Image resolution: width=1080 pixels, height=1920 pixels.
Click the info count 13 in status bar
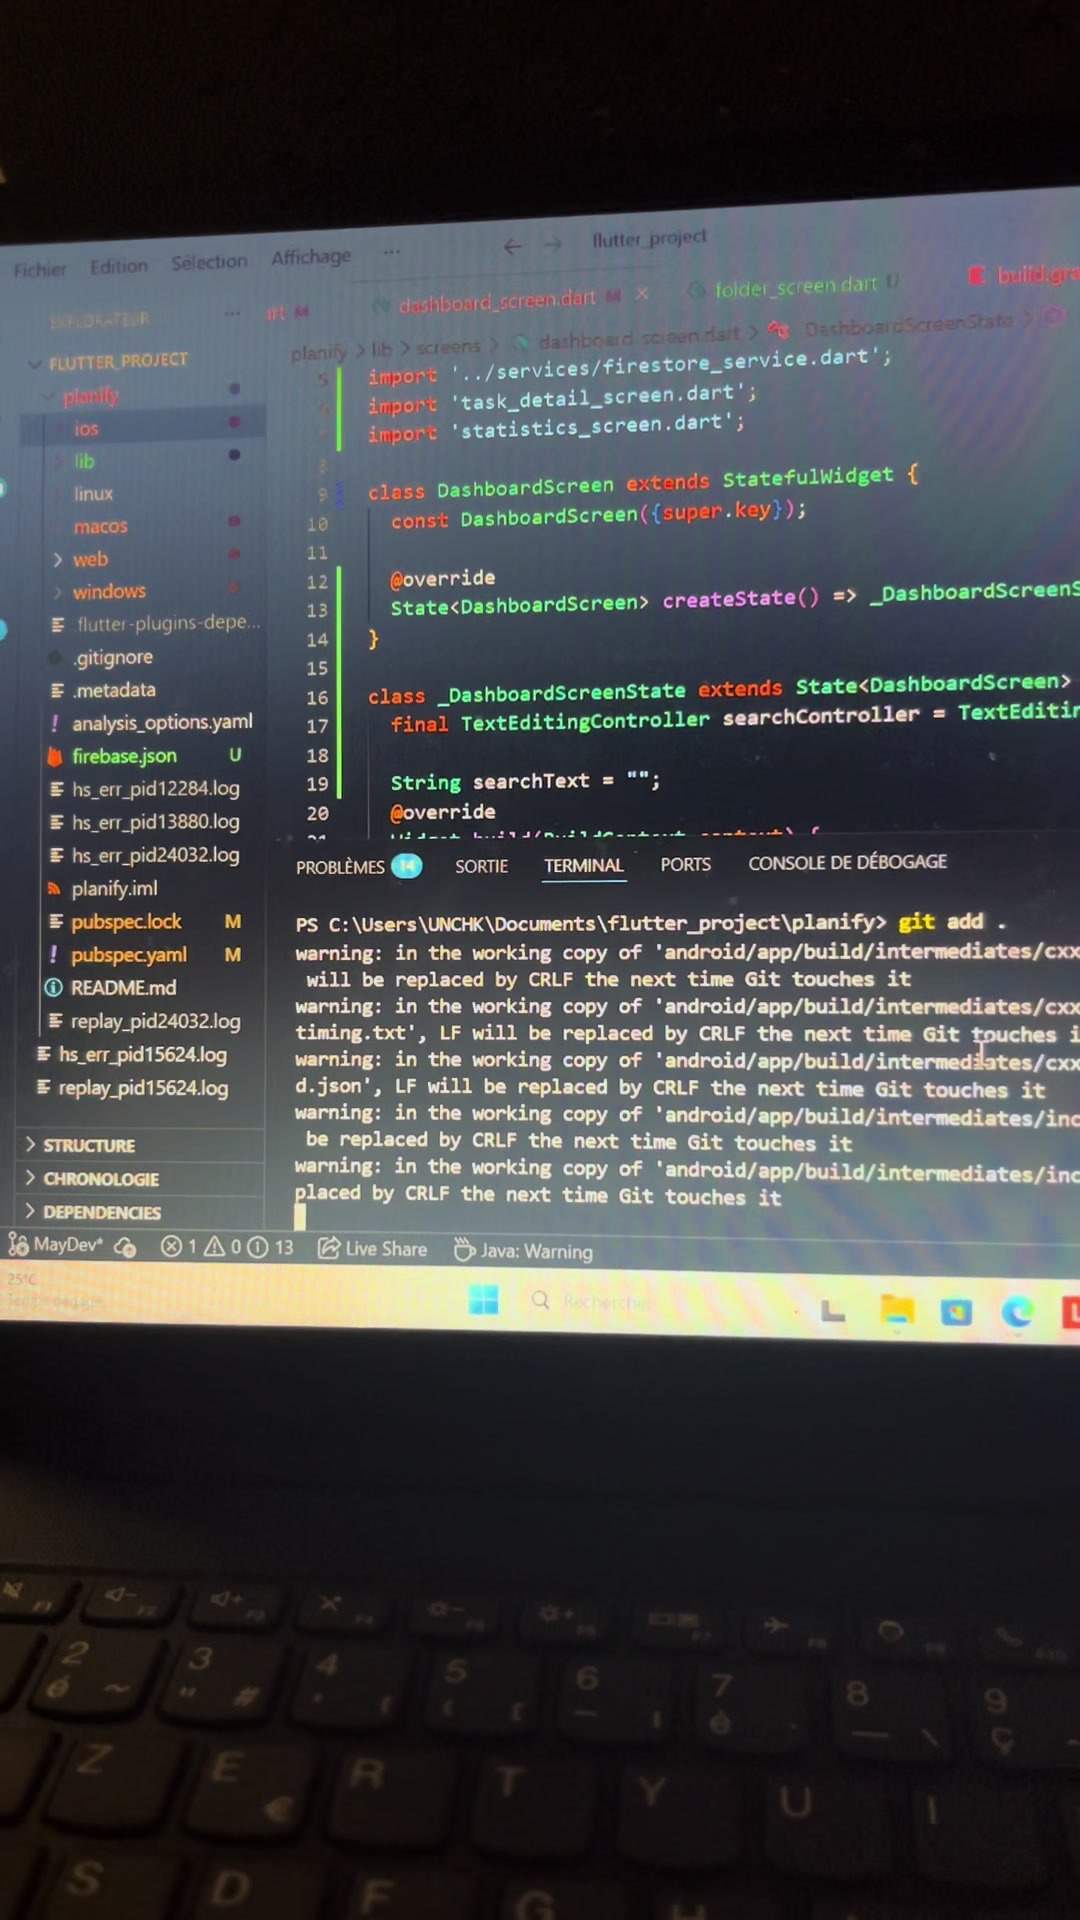(271, 1247)
